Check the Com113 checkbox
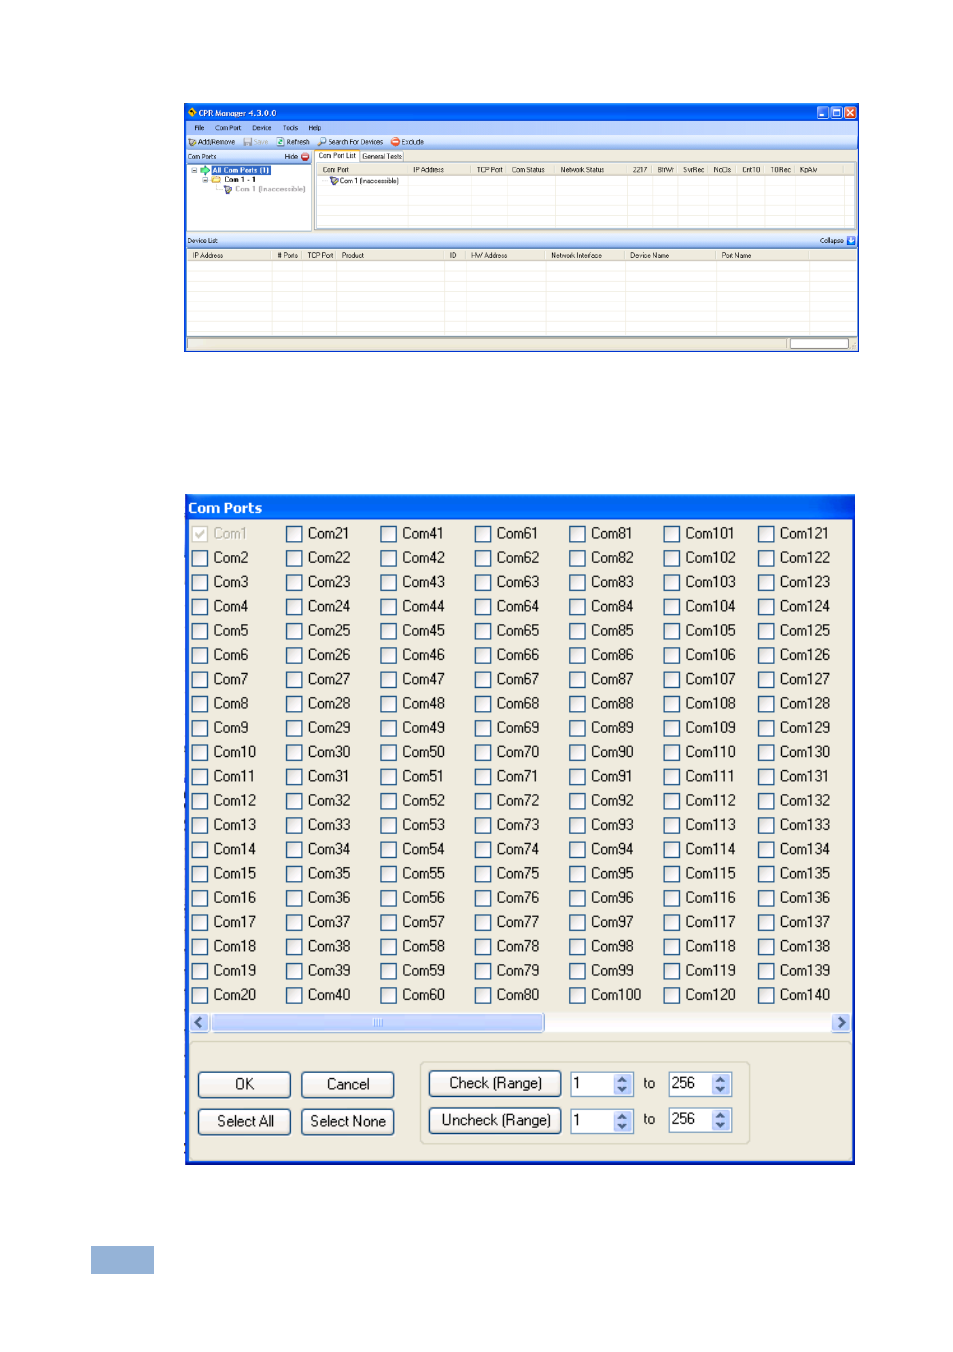Image resolution: width=953 pixels, height=1352 pixels. pos(672,825)
